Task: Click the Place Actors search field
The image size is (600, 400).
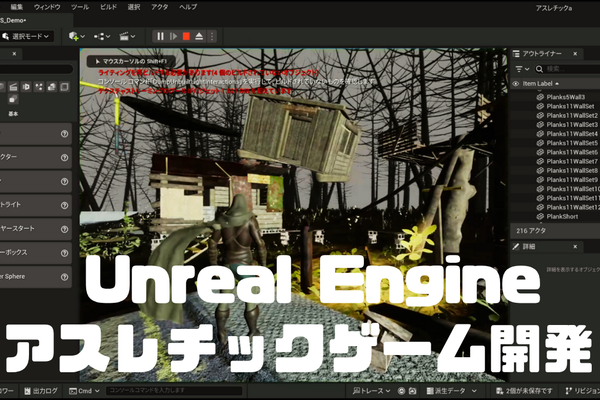Action: 36,69
